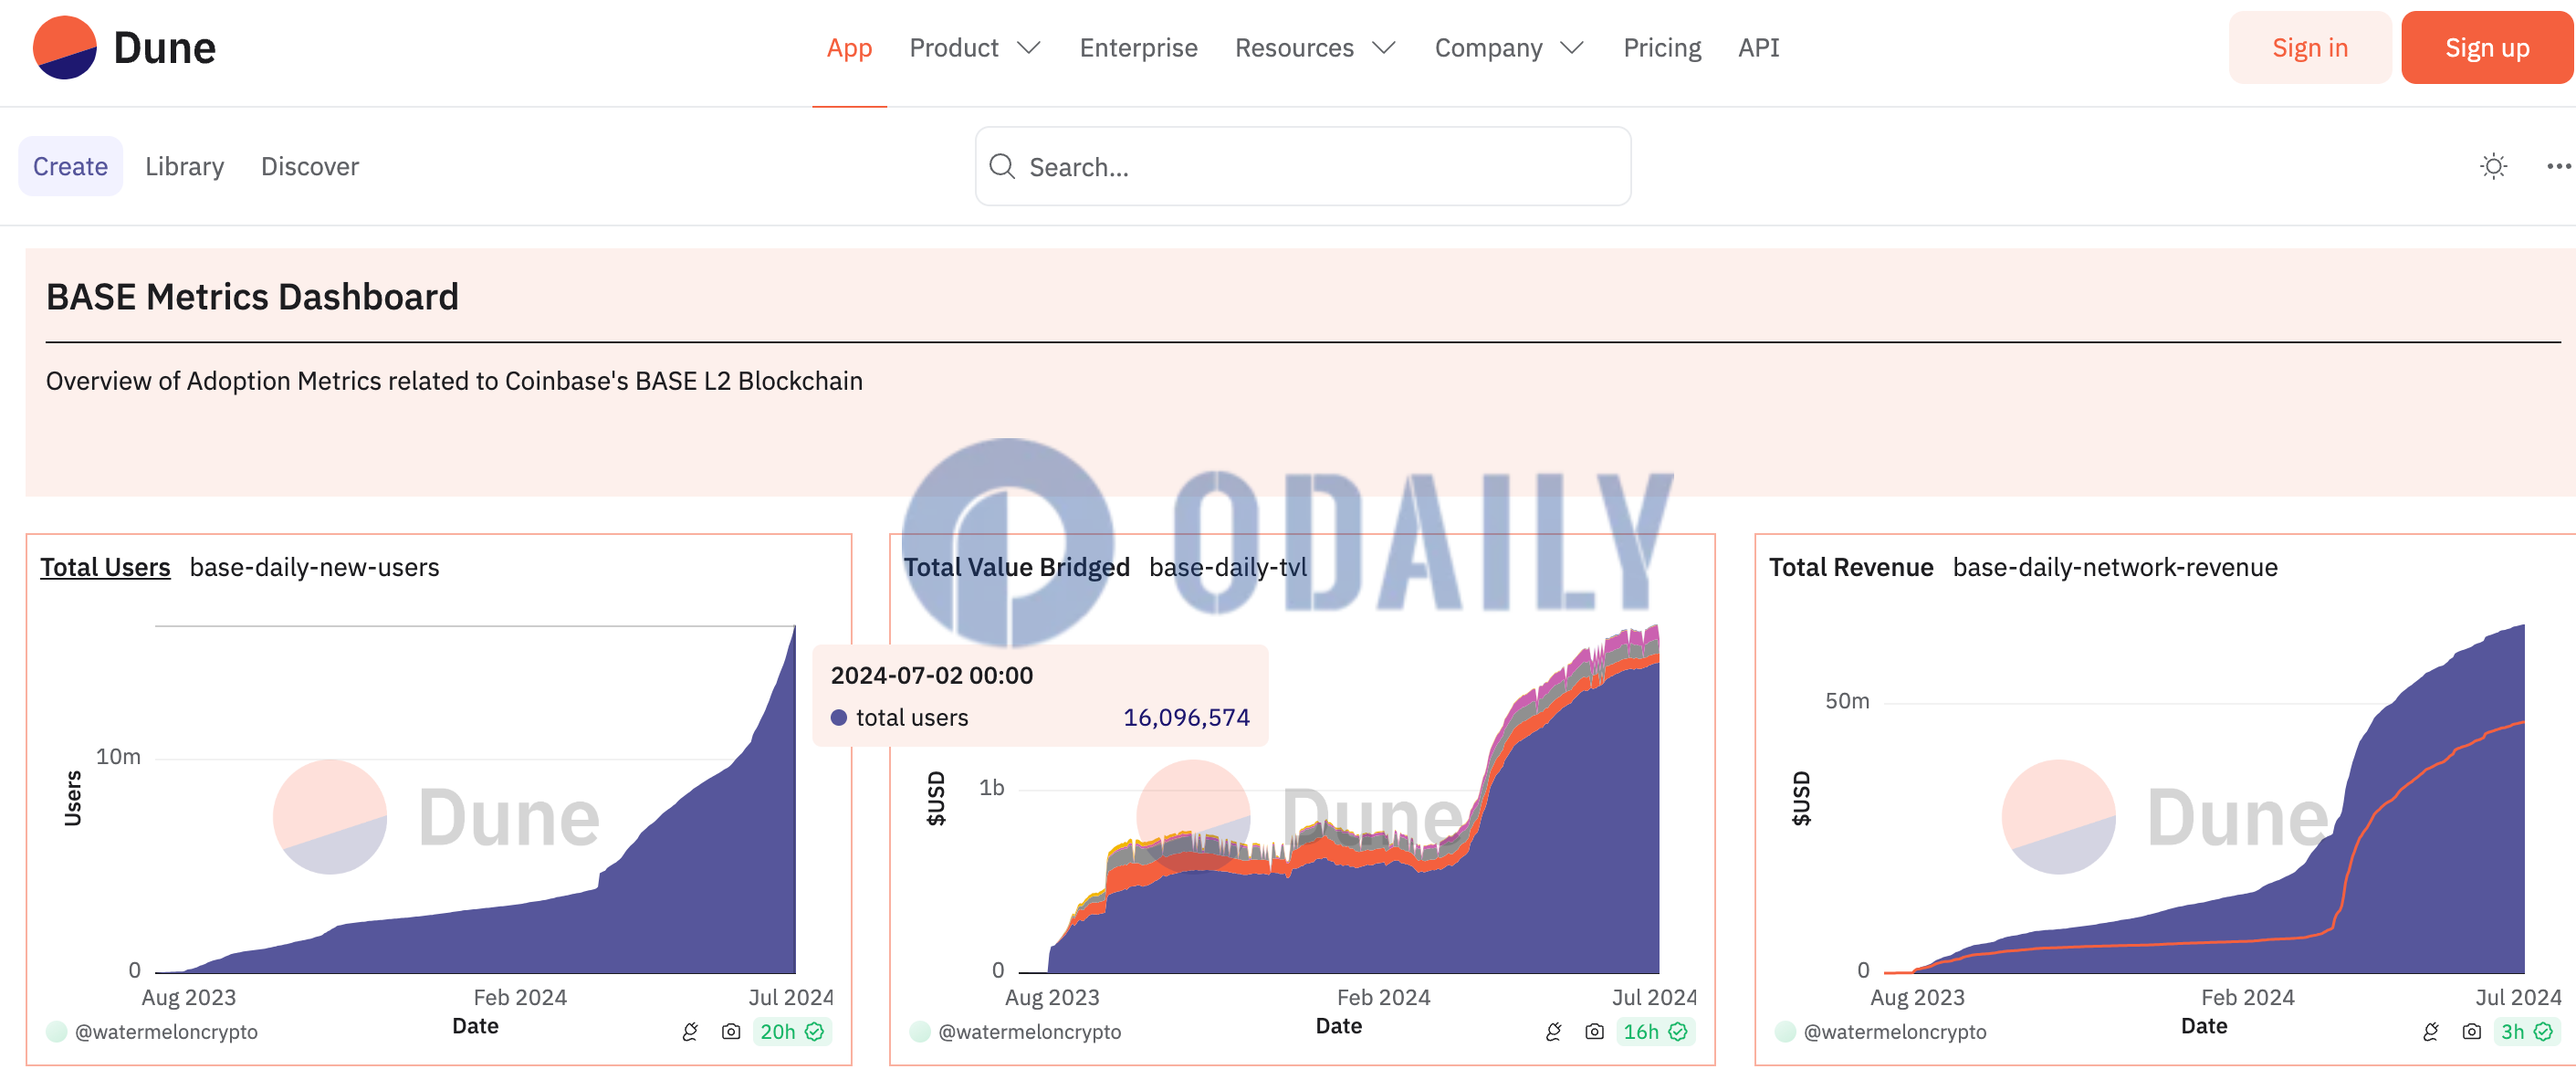This screenshot has height=1090, width=2576.
Task: Expand the Product dropdown menu
Action: [x=972, y=46]
